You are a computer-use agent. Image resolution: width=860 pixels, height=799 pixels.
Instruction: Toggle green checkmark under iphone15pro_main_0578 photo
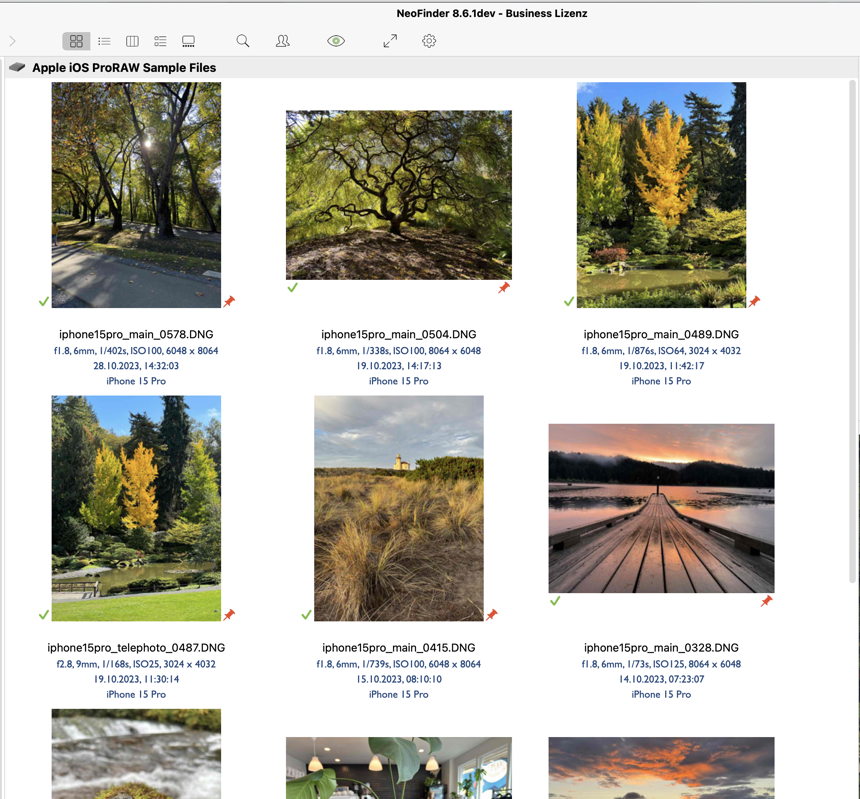tap(43, 301)
